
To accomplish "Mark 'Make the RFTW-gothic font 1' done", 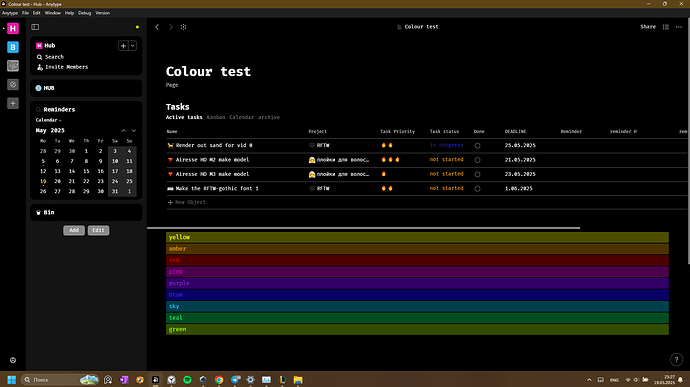I will click(x=477, y=189).
